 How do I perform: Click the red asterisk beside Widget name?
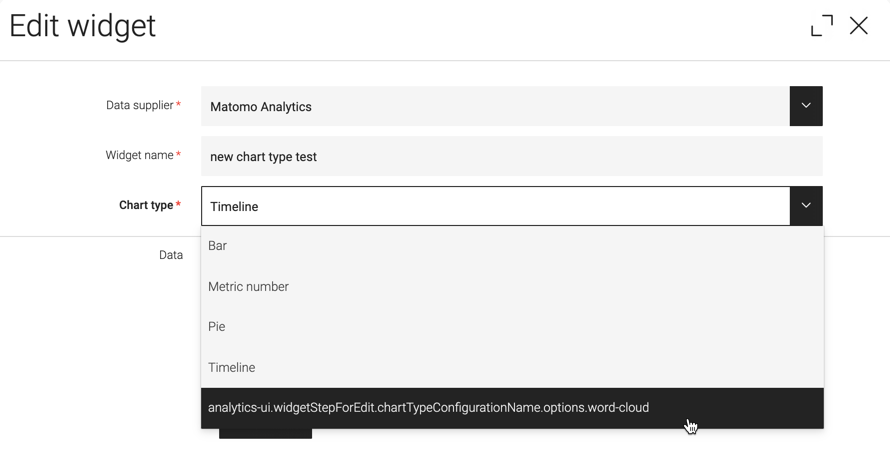pos(178,154)
